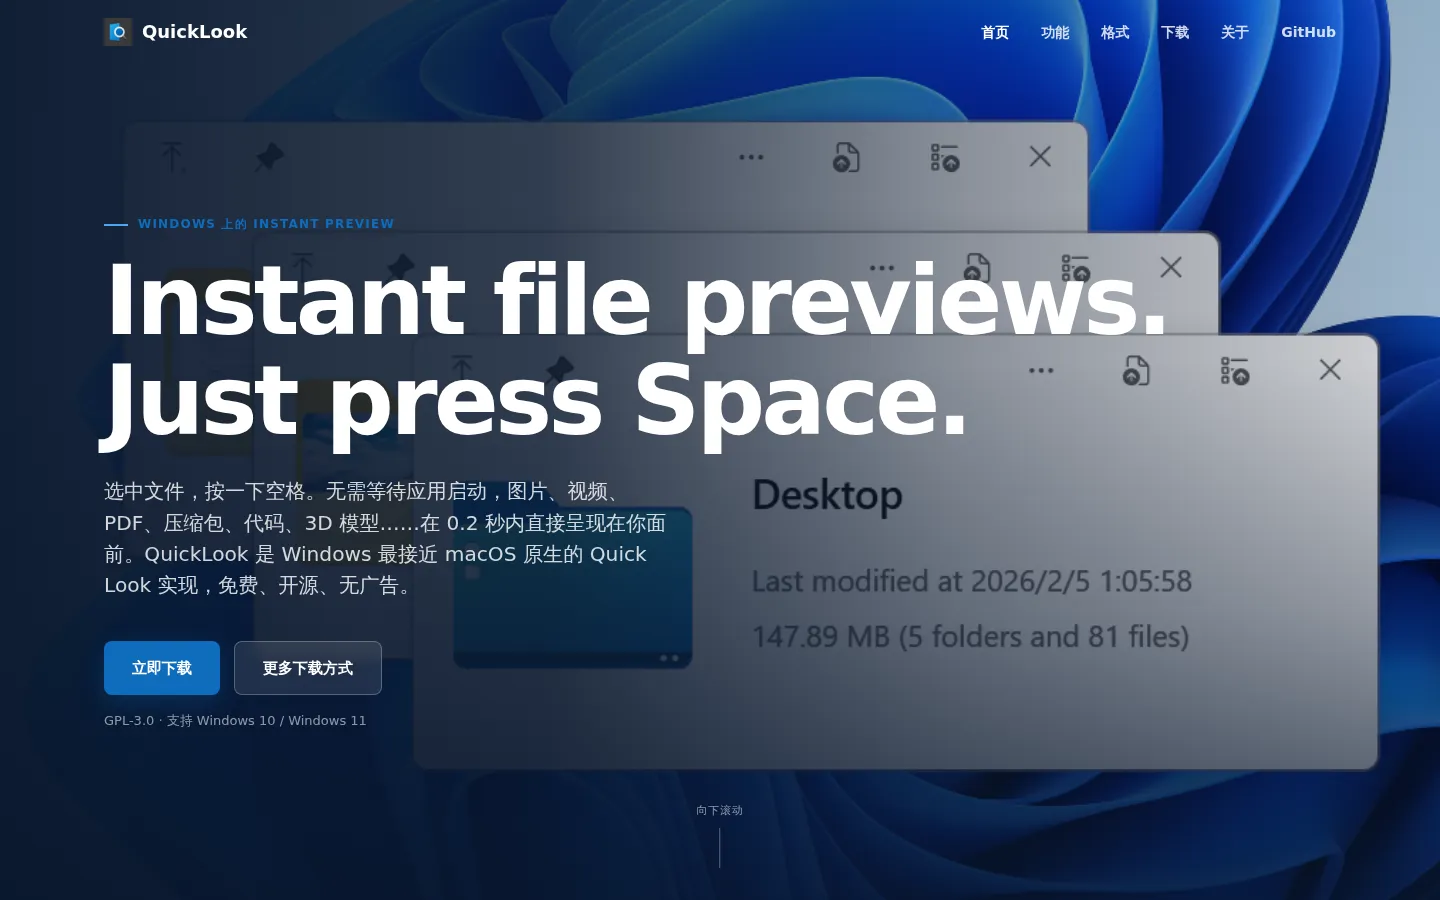Go to the 功能 section
Screen dimensions: 1440x900
1055,32
